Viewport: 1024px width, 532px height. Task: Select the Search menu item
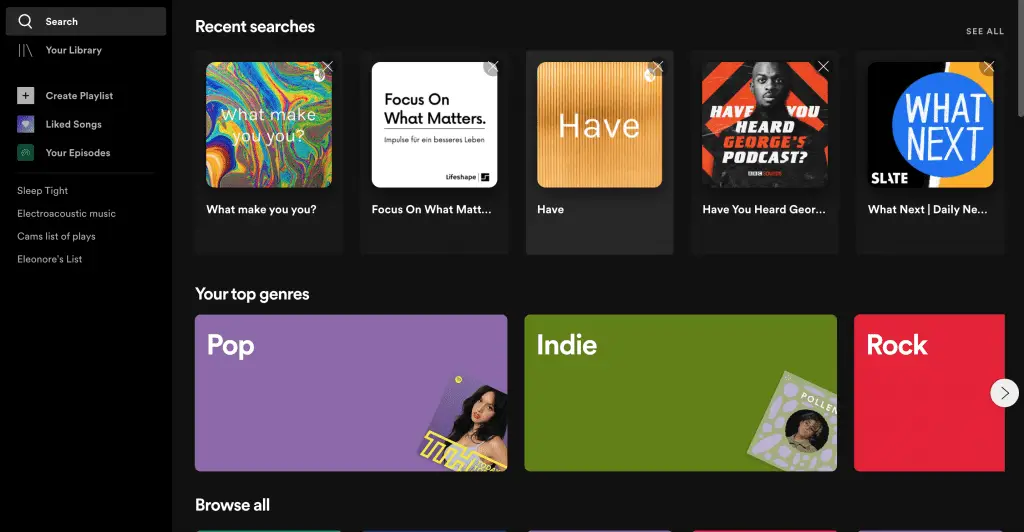click(86, 22)
